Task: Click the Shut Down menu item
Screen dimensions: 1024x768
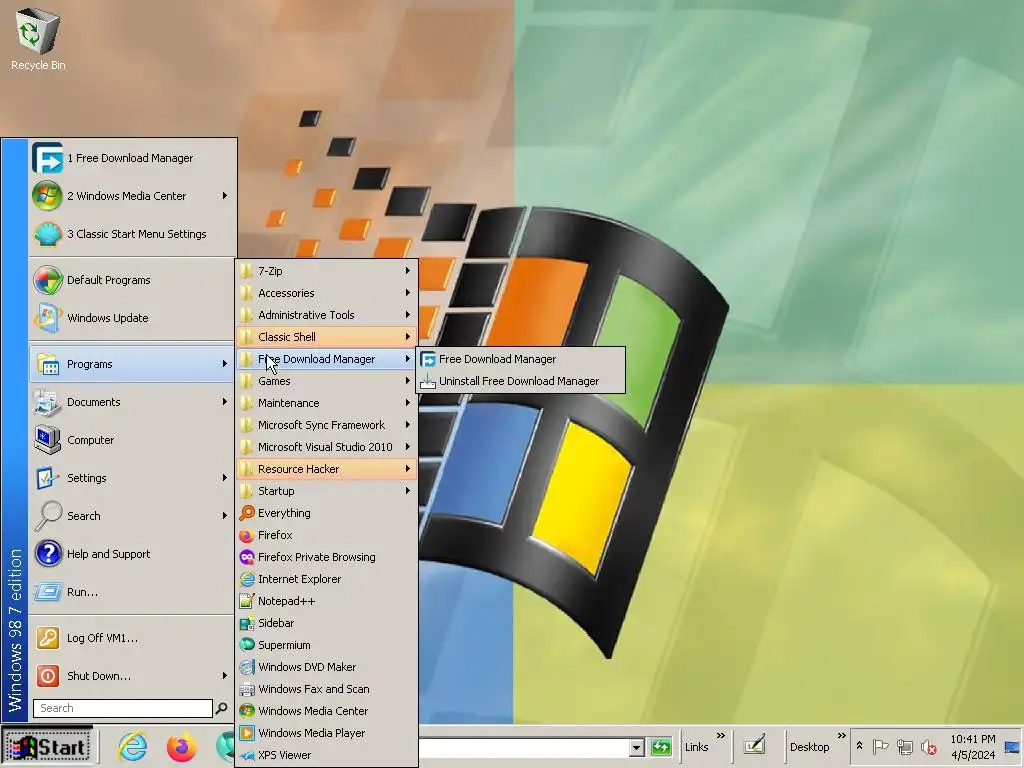Action: pyautogui.click(x=133, y=676)
